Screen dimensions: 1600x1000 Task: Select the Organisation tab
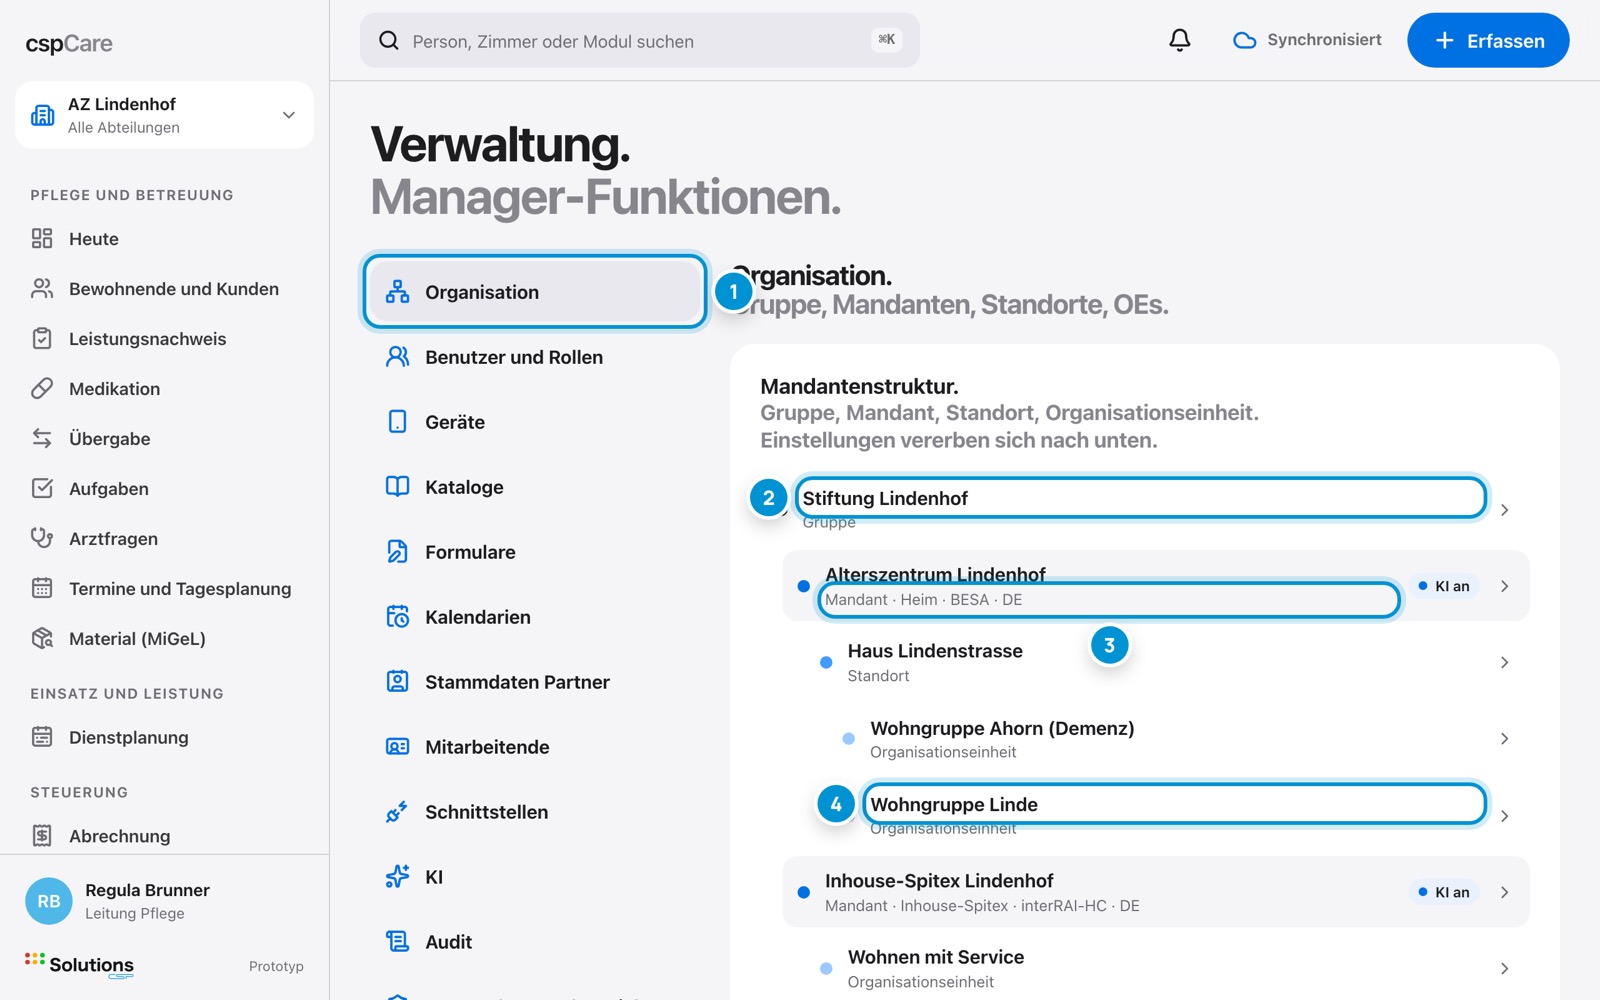pyautogui.click(x=535, y=292)
